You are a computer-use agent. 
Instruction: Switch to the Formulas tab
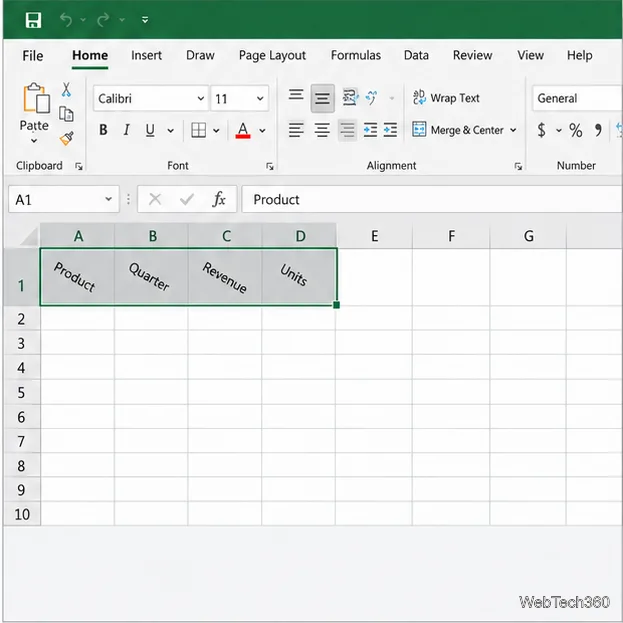point(356,56)
